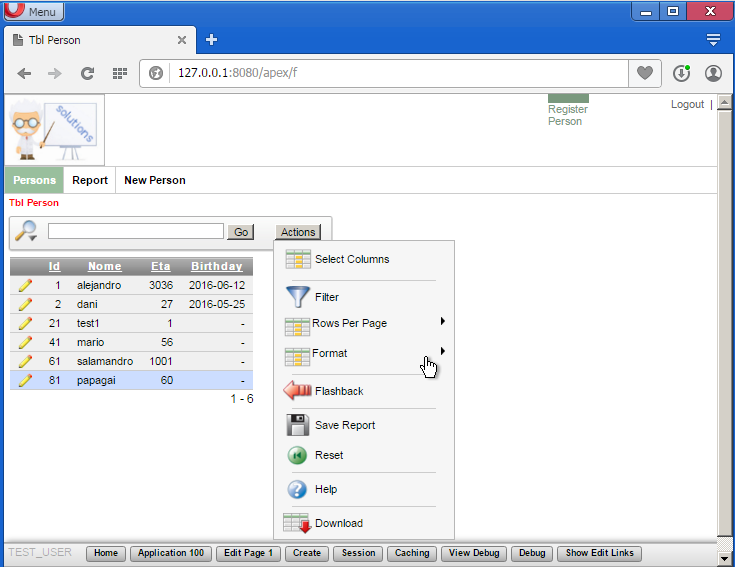This screenshot has height=567, width=735.
Task: Expand the Rows Per Page submenu
Action: coord(442,321)
